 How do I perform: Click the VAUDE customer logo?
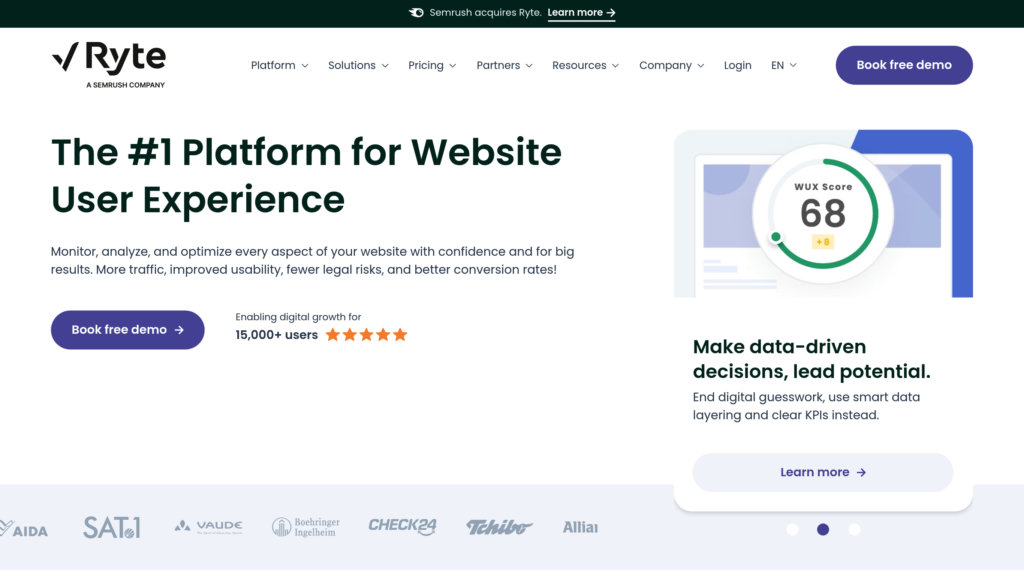pos(208,526)
